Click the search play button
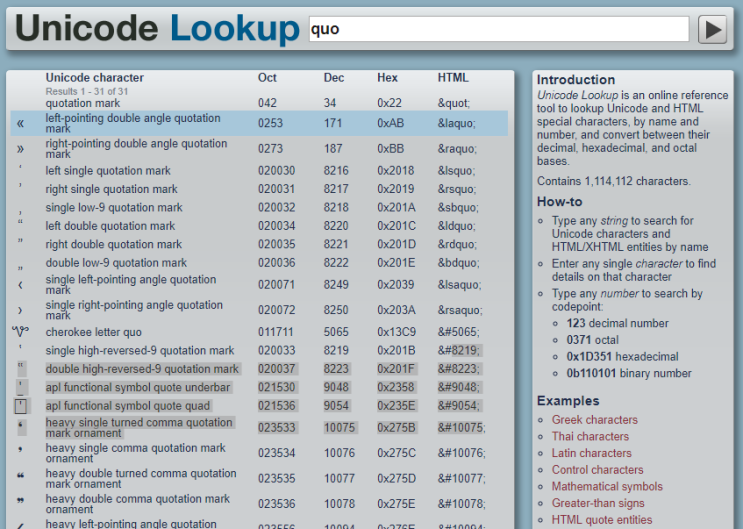Viewport: 743px width, 529px height. tap(712, 29)
